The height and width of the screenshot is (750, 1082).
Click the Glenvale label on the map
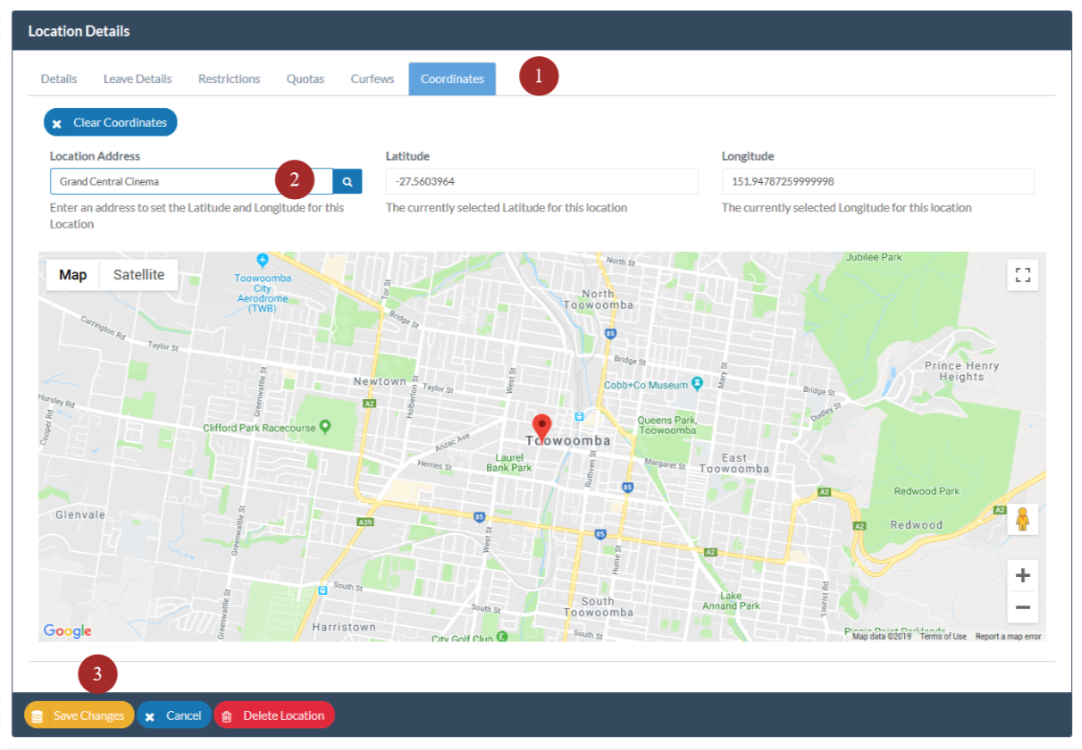click(81, 514)
